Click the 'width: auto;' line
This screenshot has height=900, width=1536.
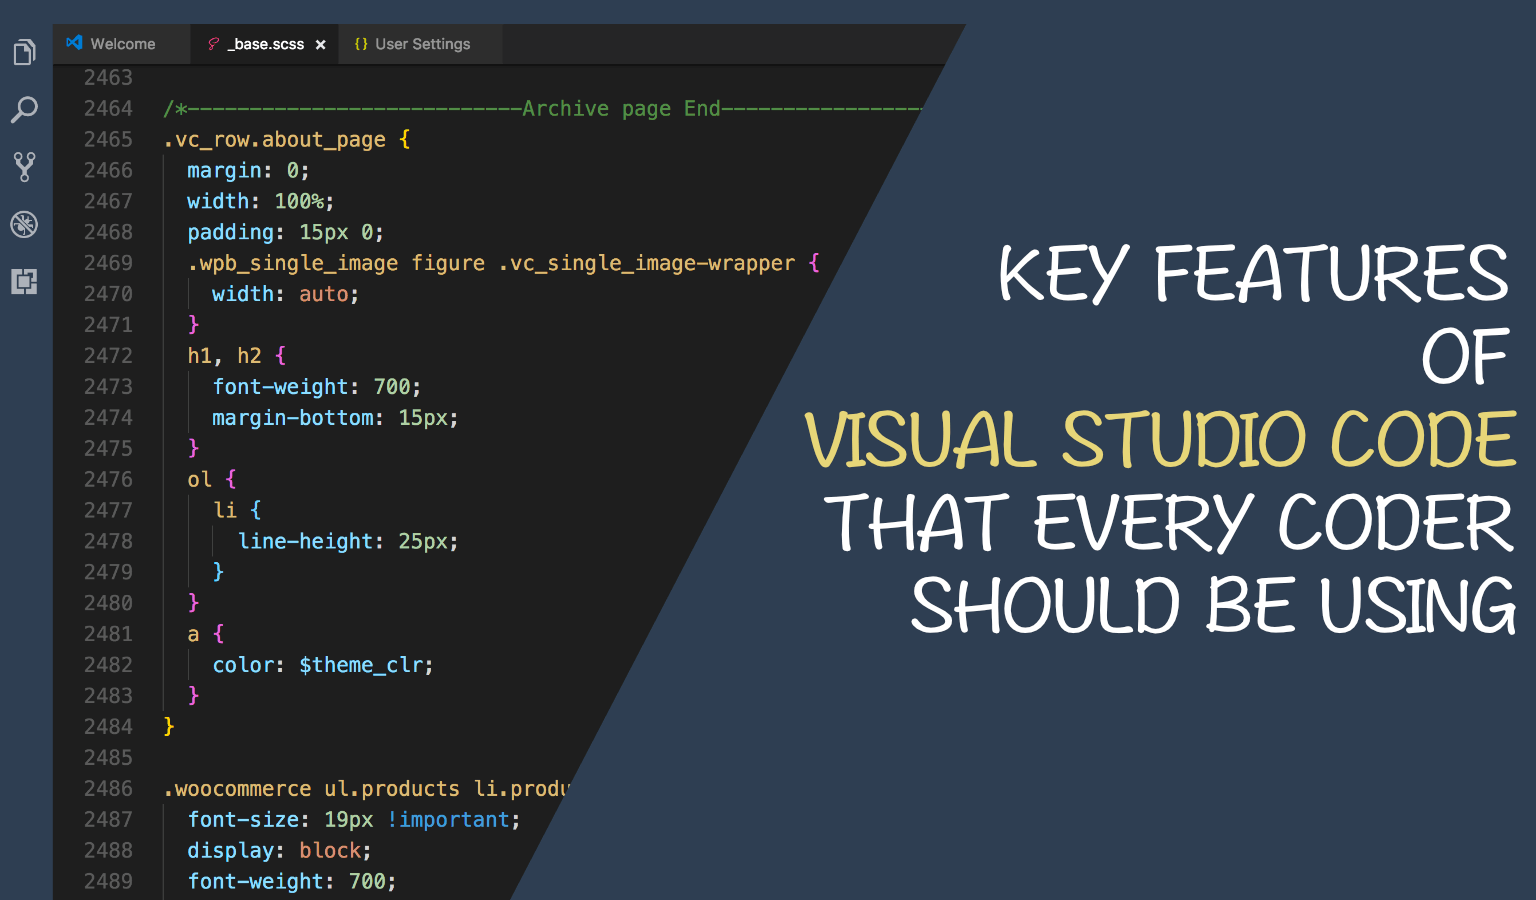click(285, 294)
